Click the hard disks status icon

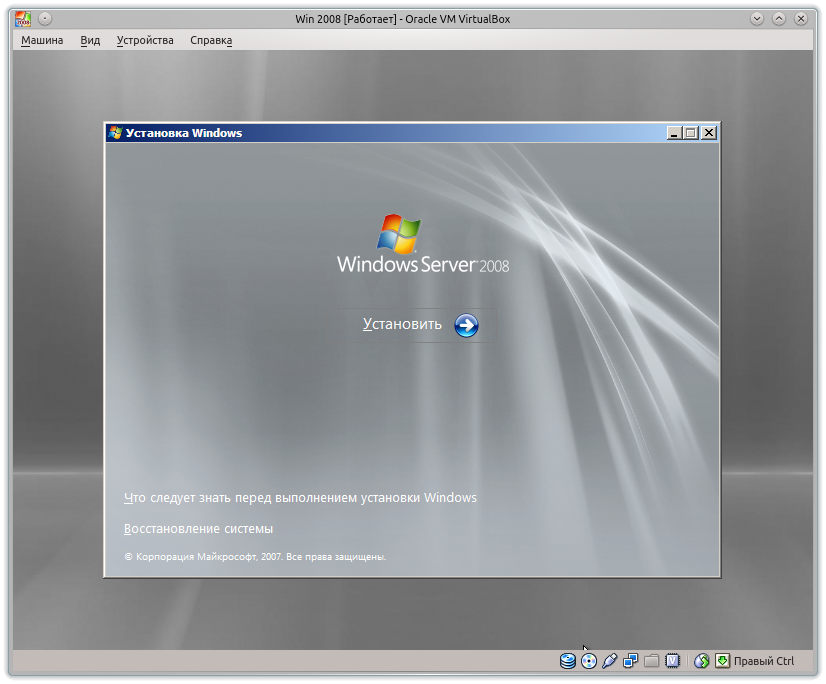click(569, 660)
